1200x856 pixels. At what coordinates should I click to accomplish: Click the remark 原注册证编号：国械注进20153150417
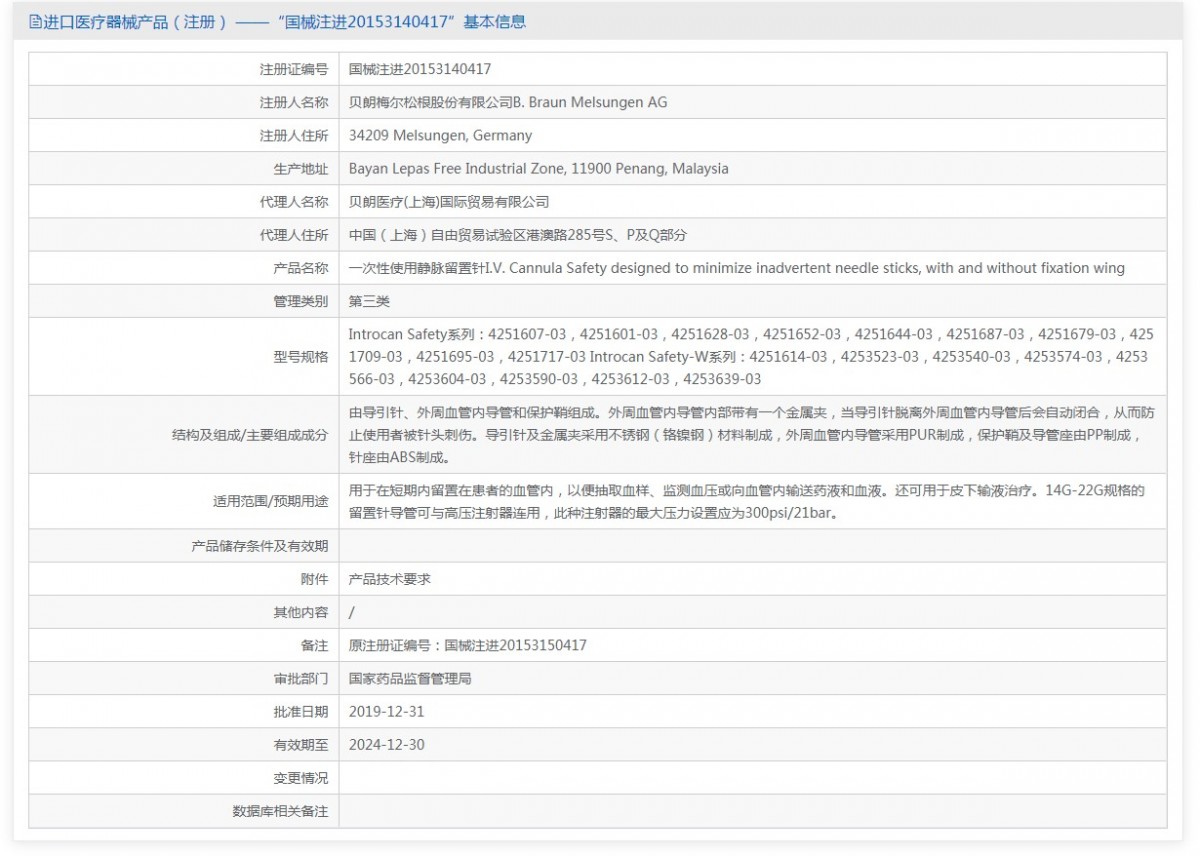click(x=468, y=646)
